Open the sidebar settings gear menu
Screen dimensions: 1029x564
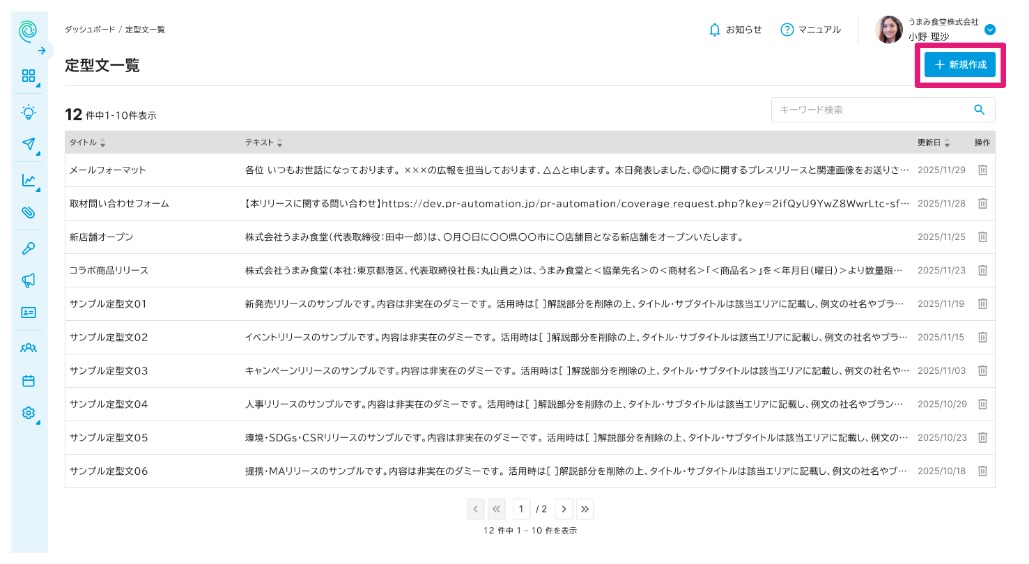28,413
